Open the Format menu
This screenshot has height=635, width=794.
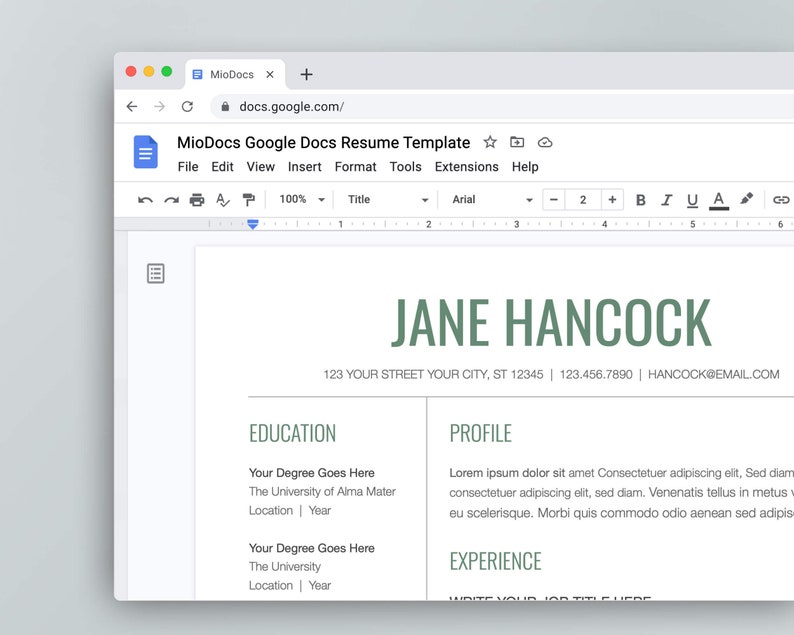[x=355, y=167]
